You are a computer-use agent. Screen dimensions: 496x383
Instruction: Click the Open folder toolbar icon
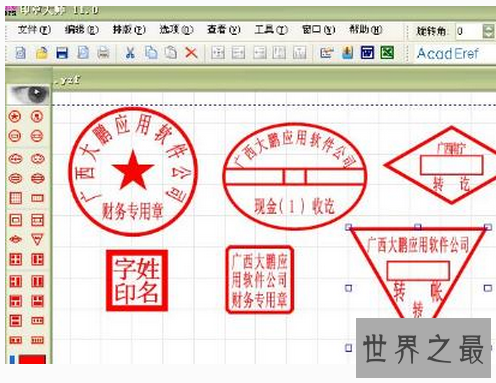point(42,53)
